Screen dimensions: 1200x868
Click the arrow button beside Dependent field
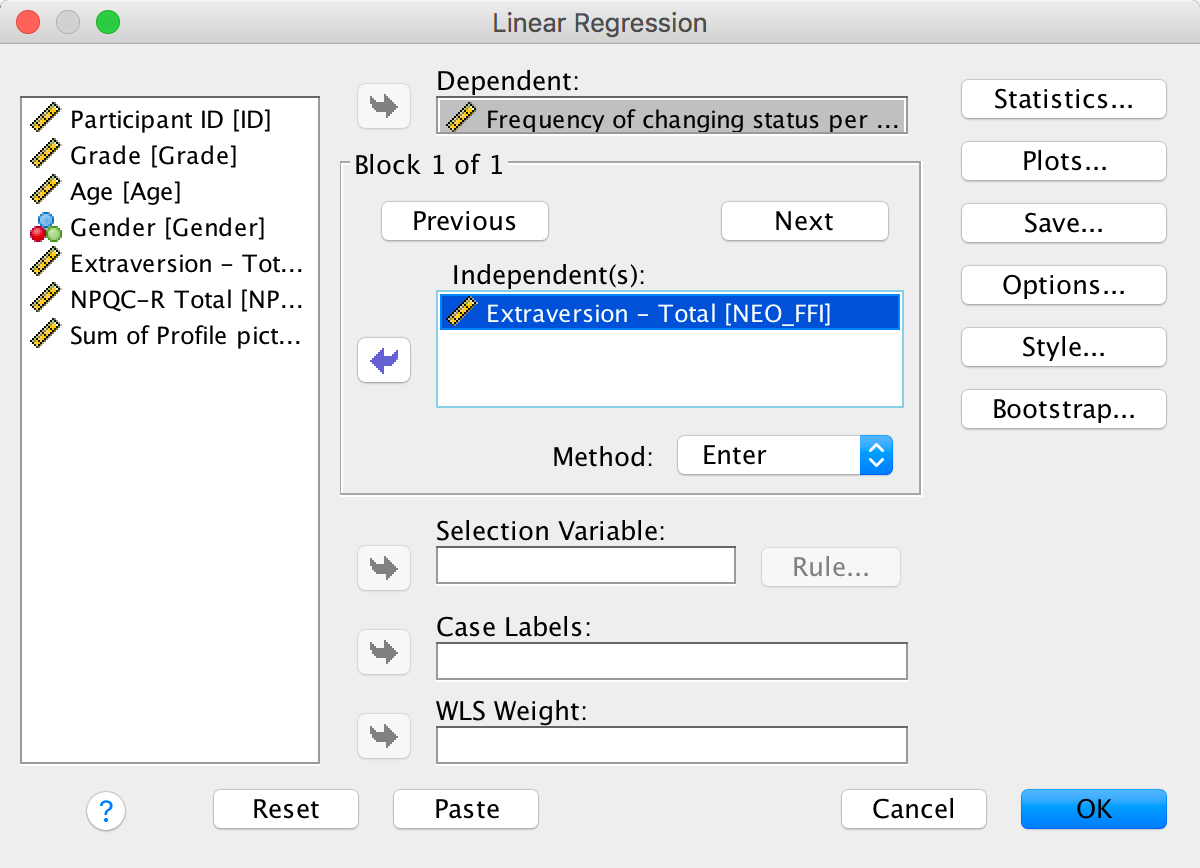click(x=384, y=106)
